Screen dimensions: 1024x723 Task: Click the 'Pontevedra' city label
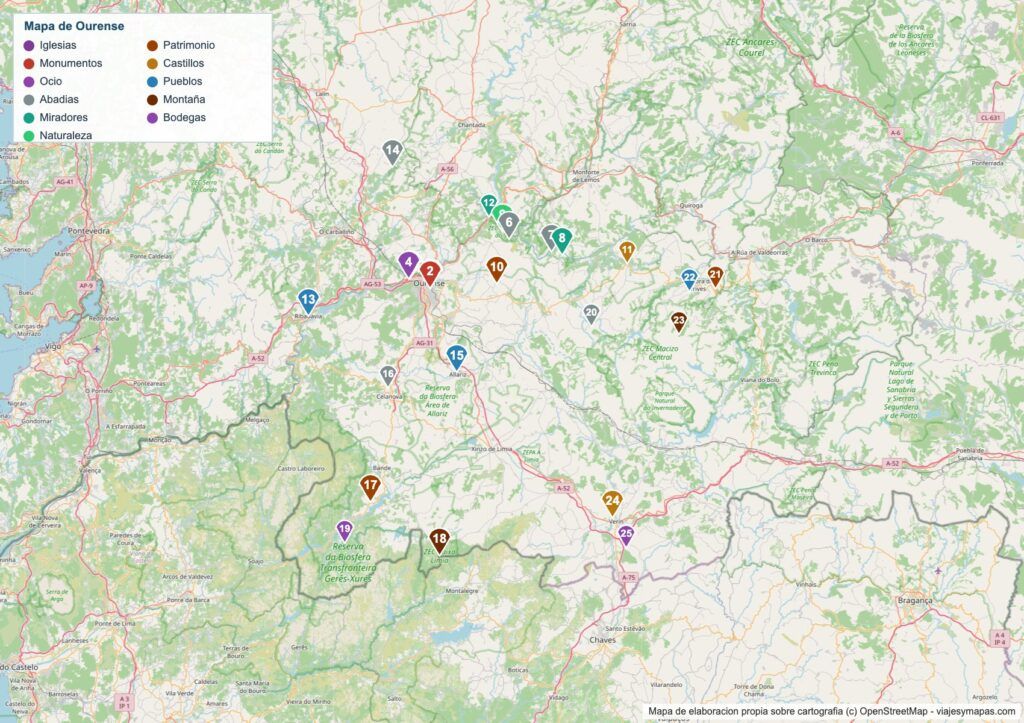click(89, 231)
